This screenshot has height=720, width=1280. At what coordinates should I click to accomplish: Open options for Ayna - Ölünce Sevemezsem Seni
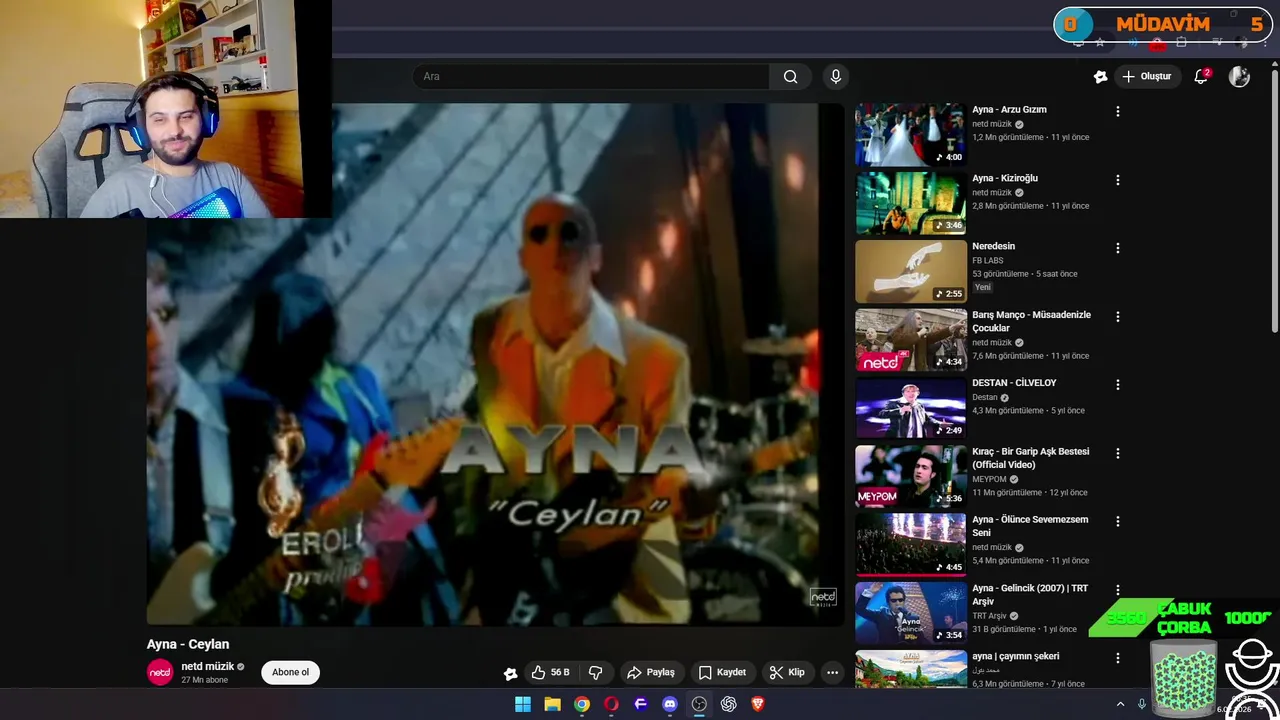coord(1118,522)
